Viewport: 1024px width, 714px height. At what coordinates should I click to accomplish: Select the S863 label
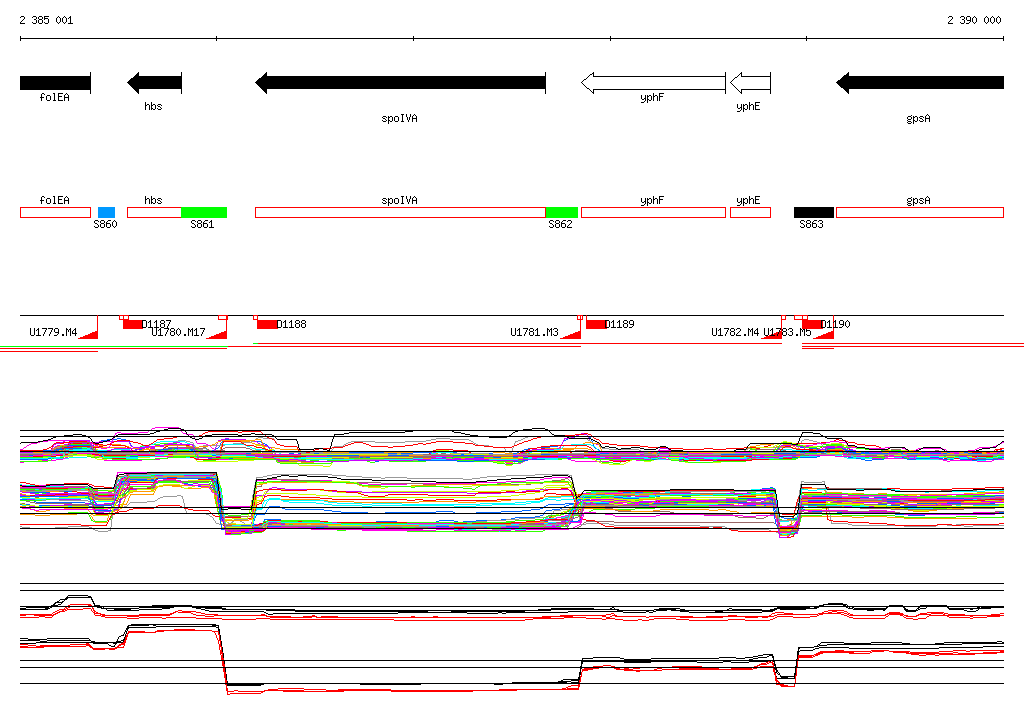[x=811, y=224]
